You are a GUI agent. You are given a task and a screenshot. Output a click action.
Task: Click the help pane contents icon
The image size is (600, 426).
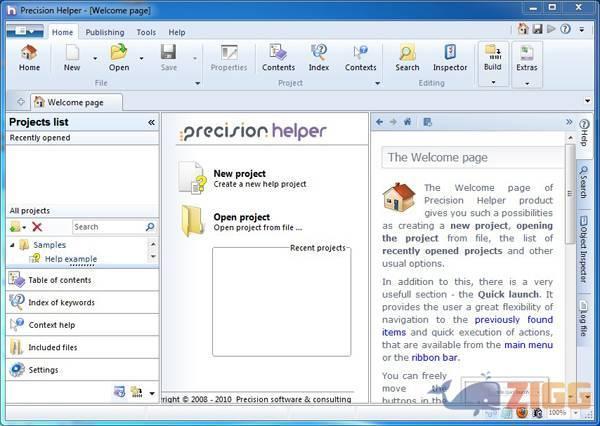[x=427, y=122]
